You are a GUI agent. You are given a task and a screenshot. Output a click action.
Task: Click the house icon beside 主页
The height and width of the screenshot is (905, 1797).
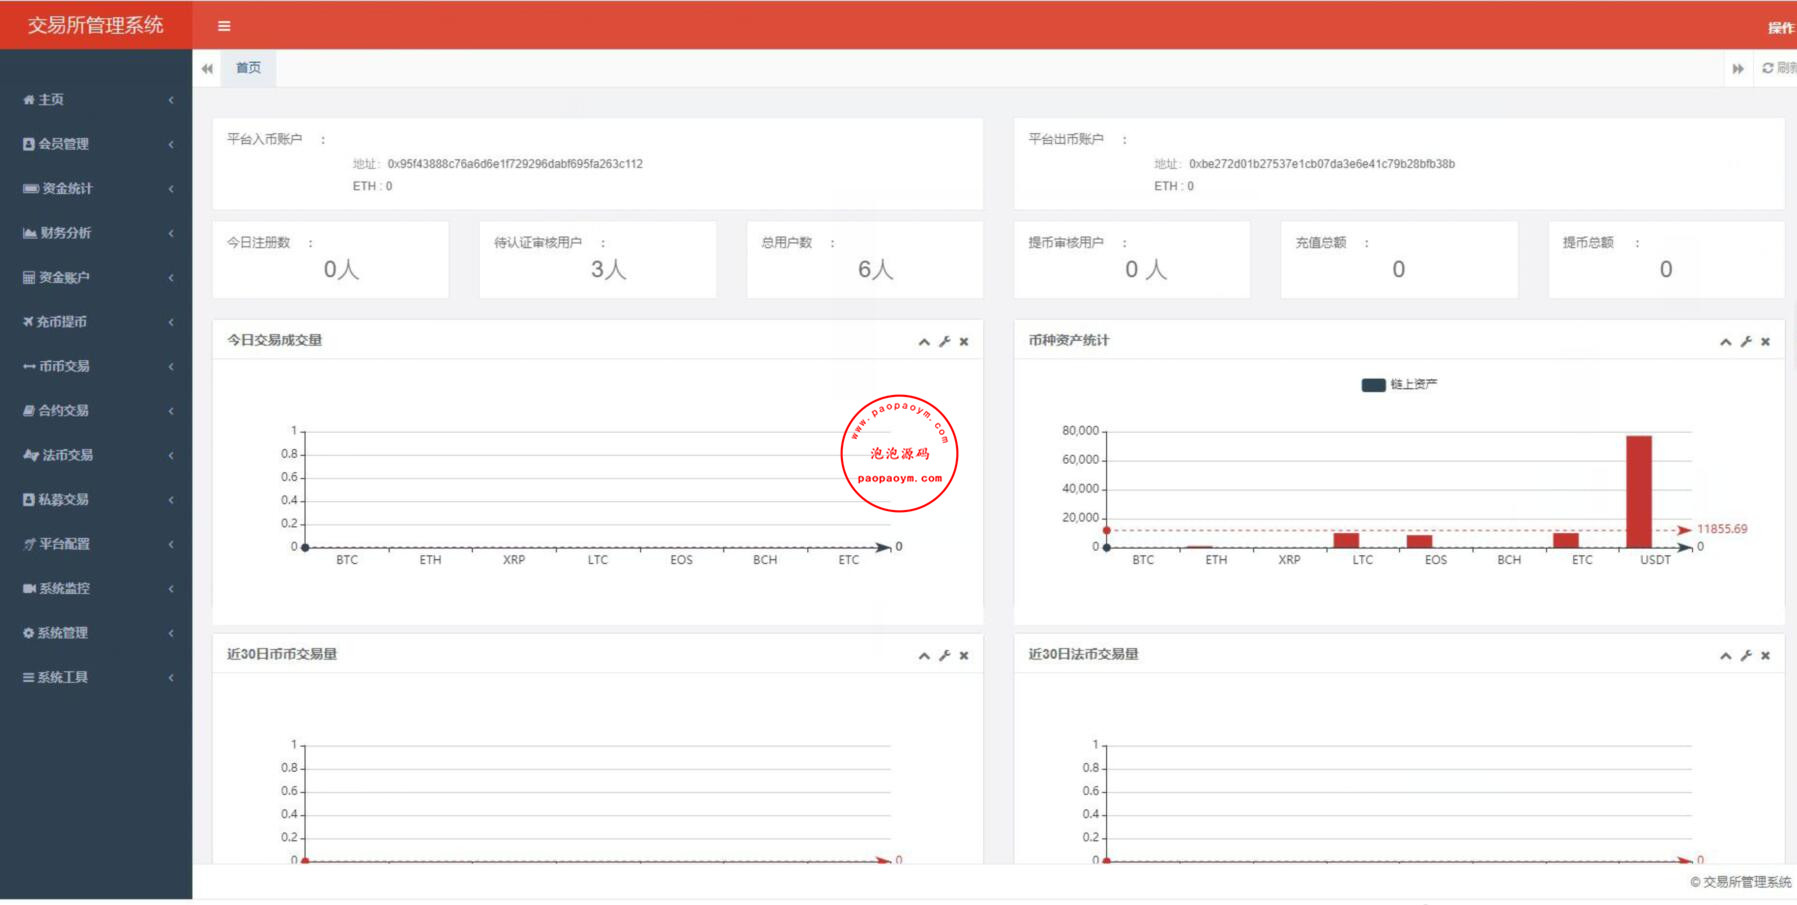[29, 100]
